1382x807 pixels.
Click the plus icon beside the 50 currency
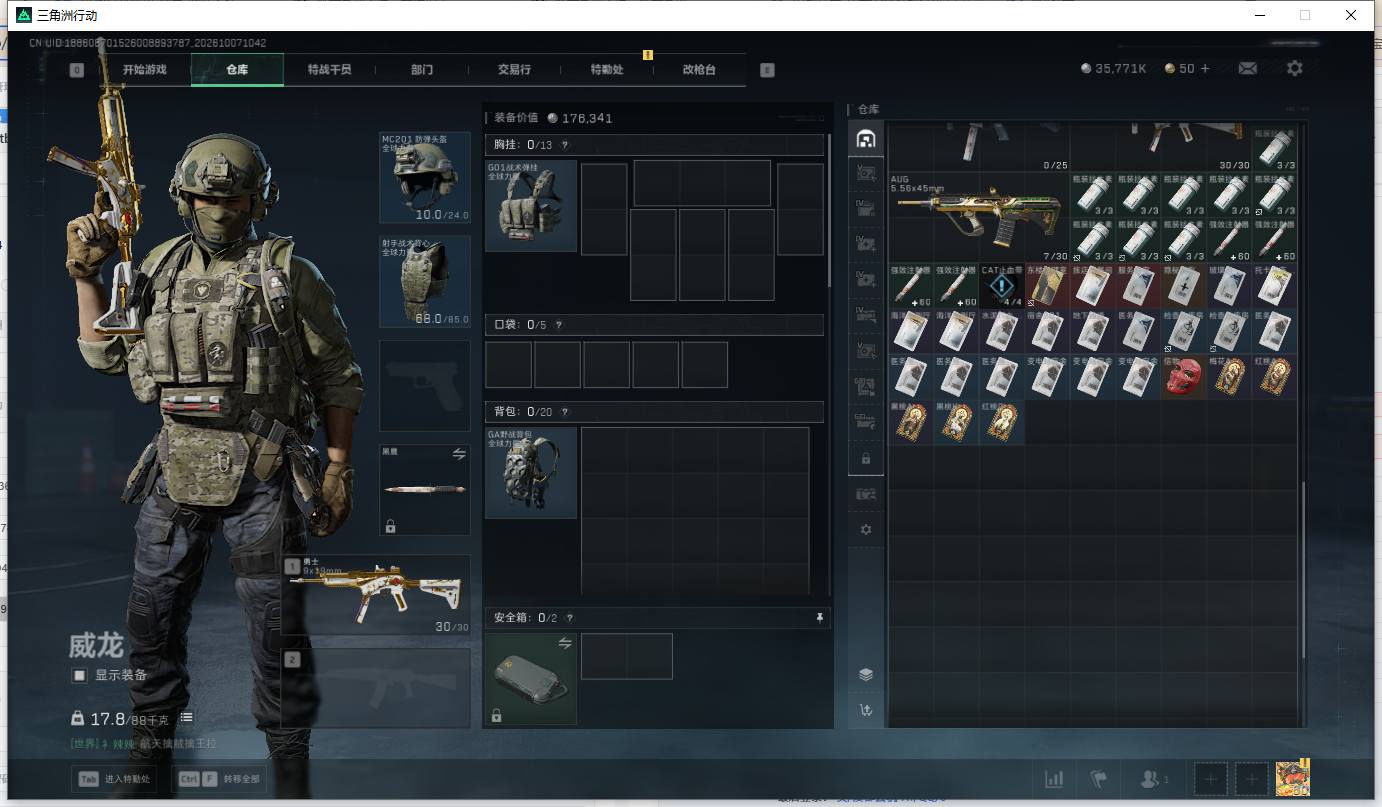[1205, 69]
